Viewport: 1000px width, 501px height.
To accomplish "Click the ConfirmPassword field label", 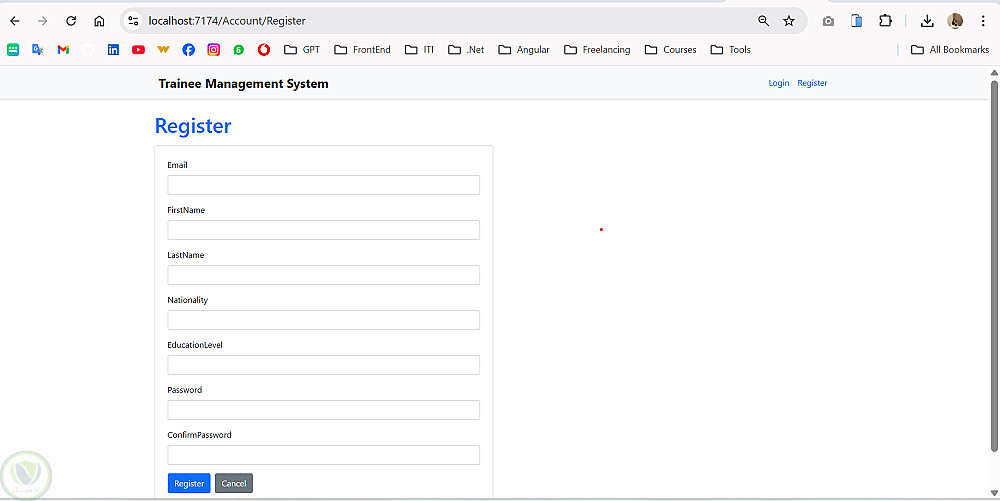I will click(x=199, y=435).
